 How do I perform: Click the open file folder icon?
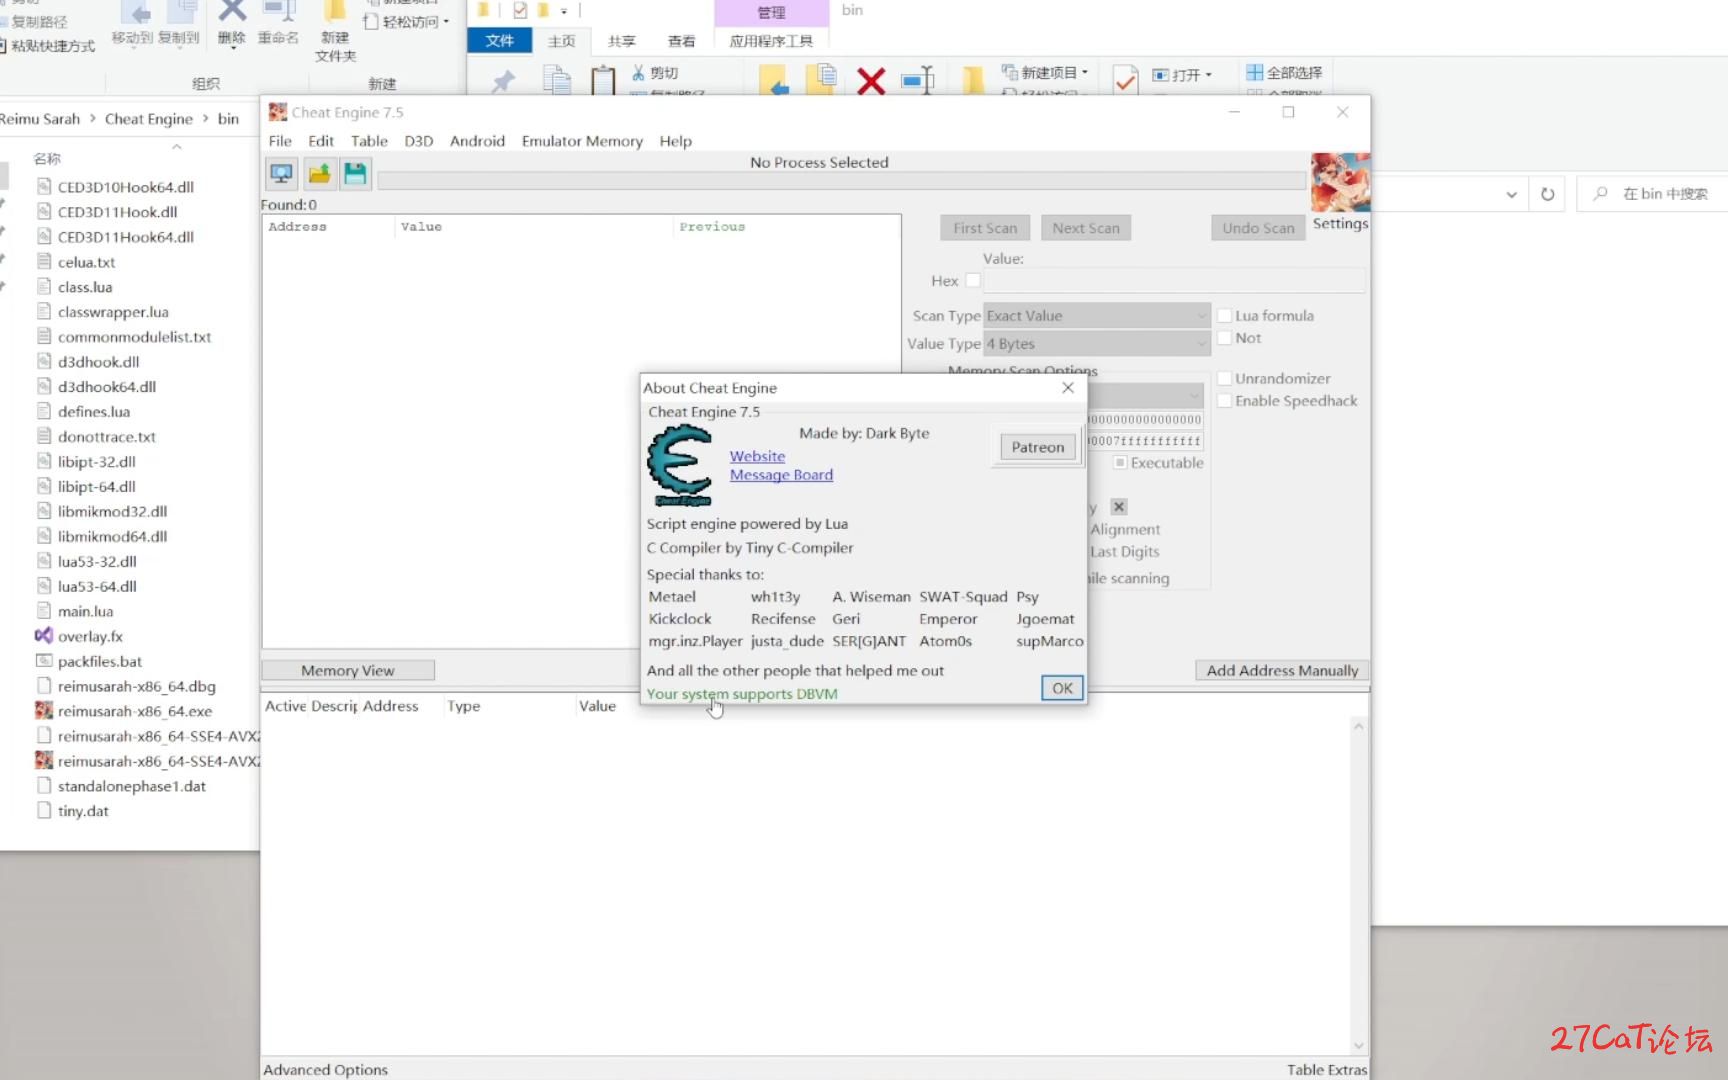(x=319, y=174)
